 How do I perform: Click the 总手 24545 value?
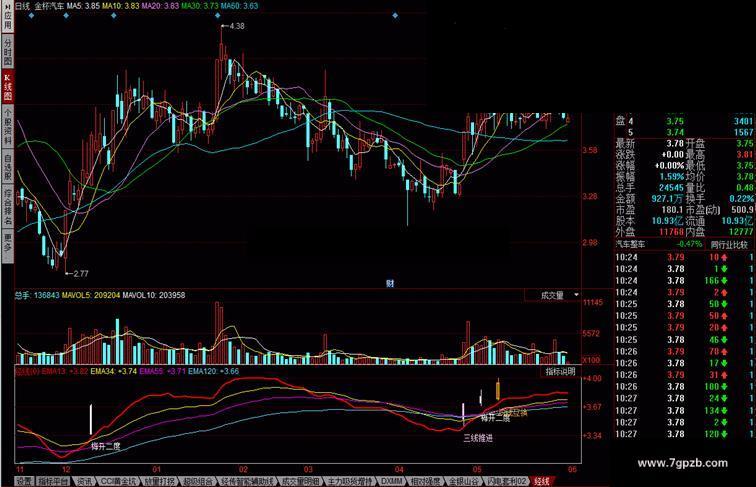(672, 188)
